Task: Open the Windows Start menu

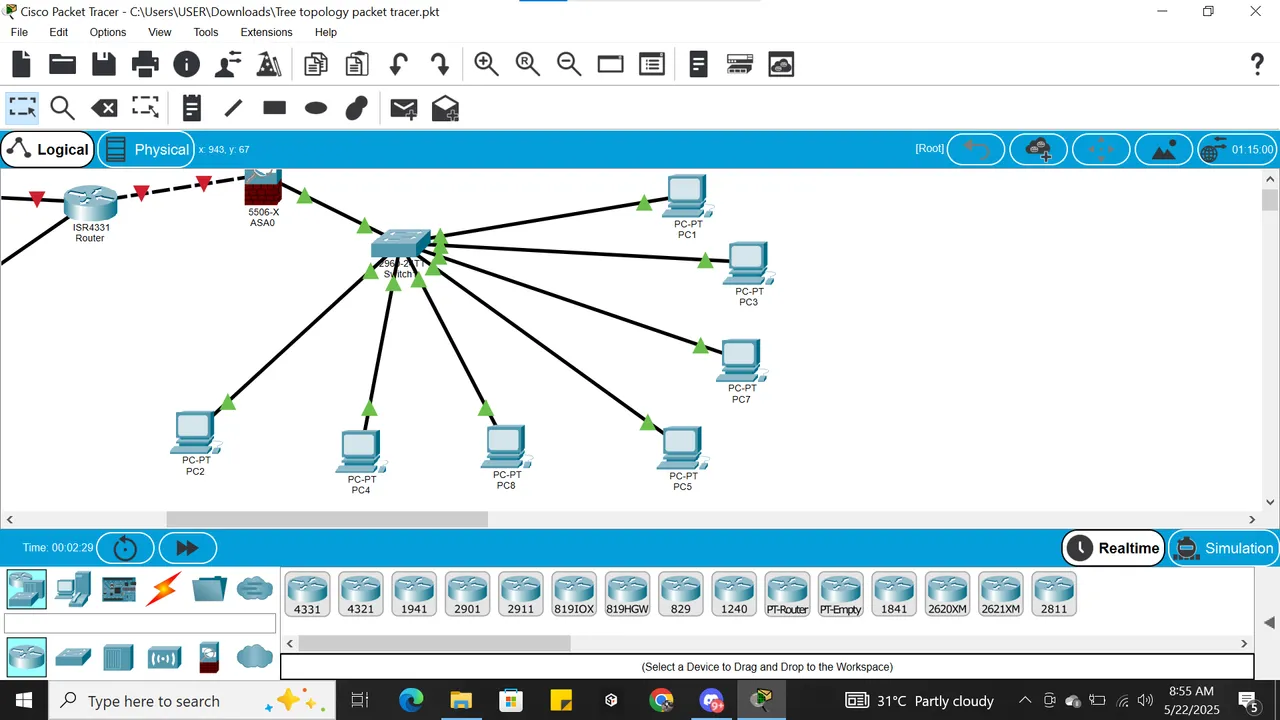Action: (24, 700)
